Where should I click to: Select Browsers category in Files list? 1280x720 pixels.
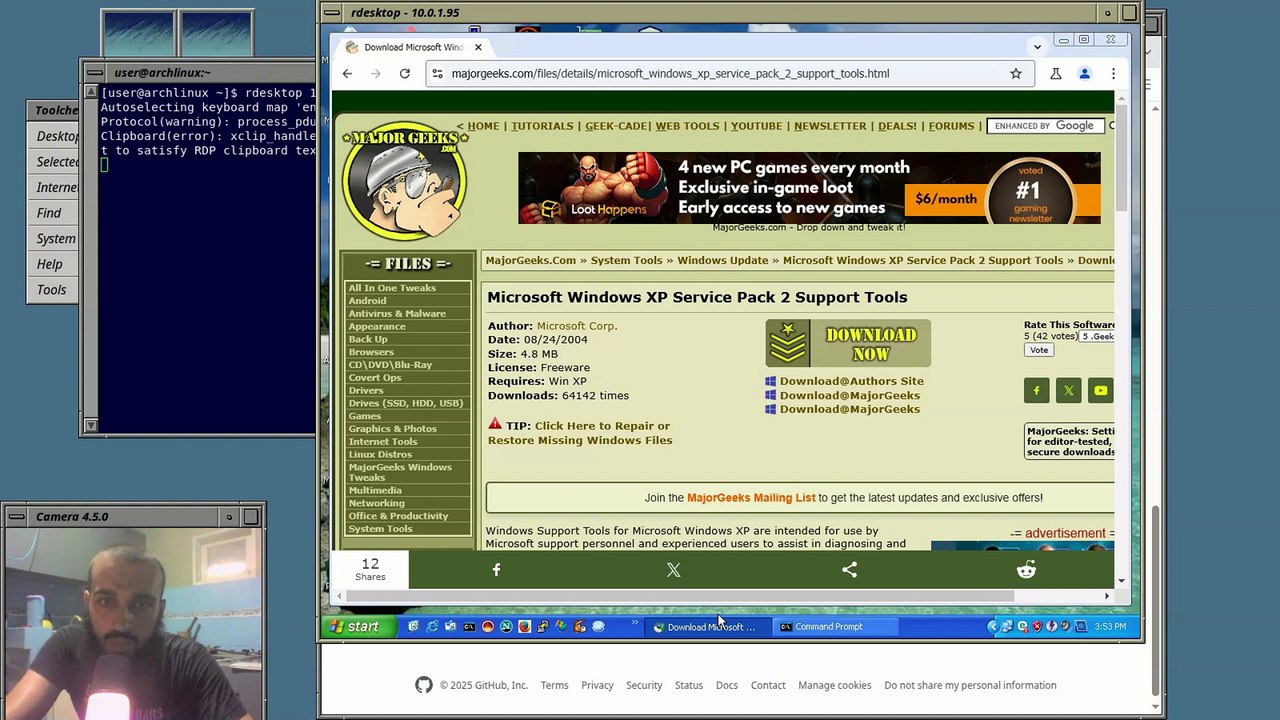coord(371,352)
